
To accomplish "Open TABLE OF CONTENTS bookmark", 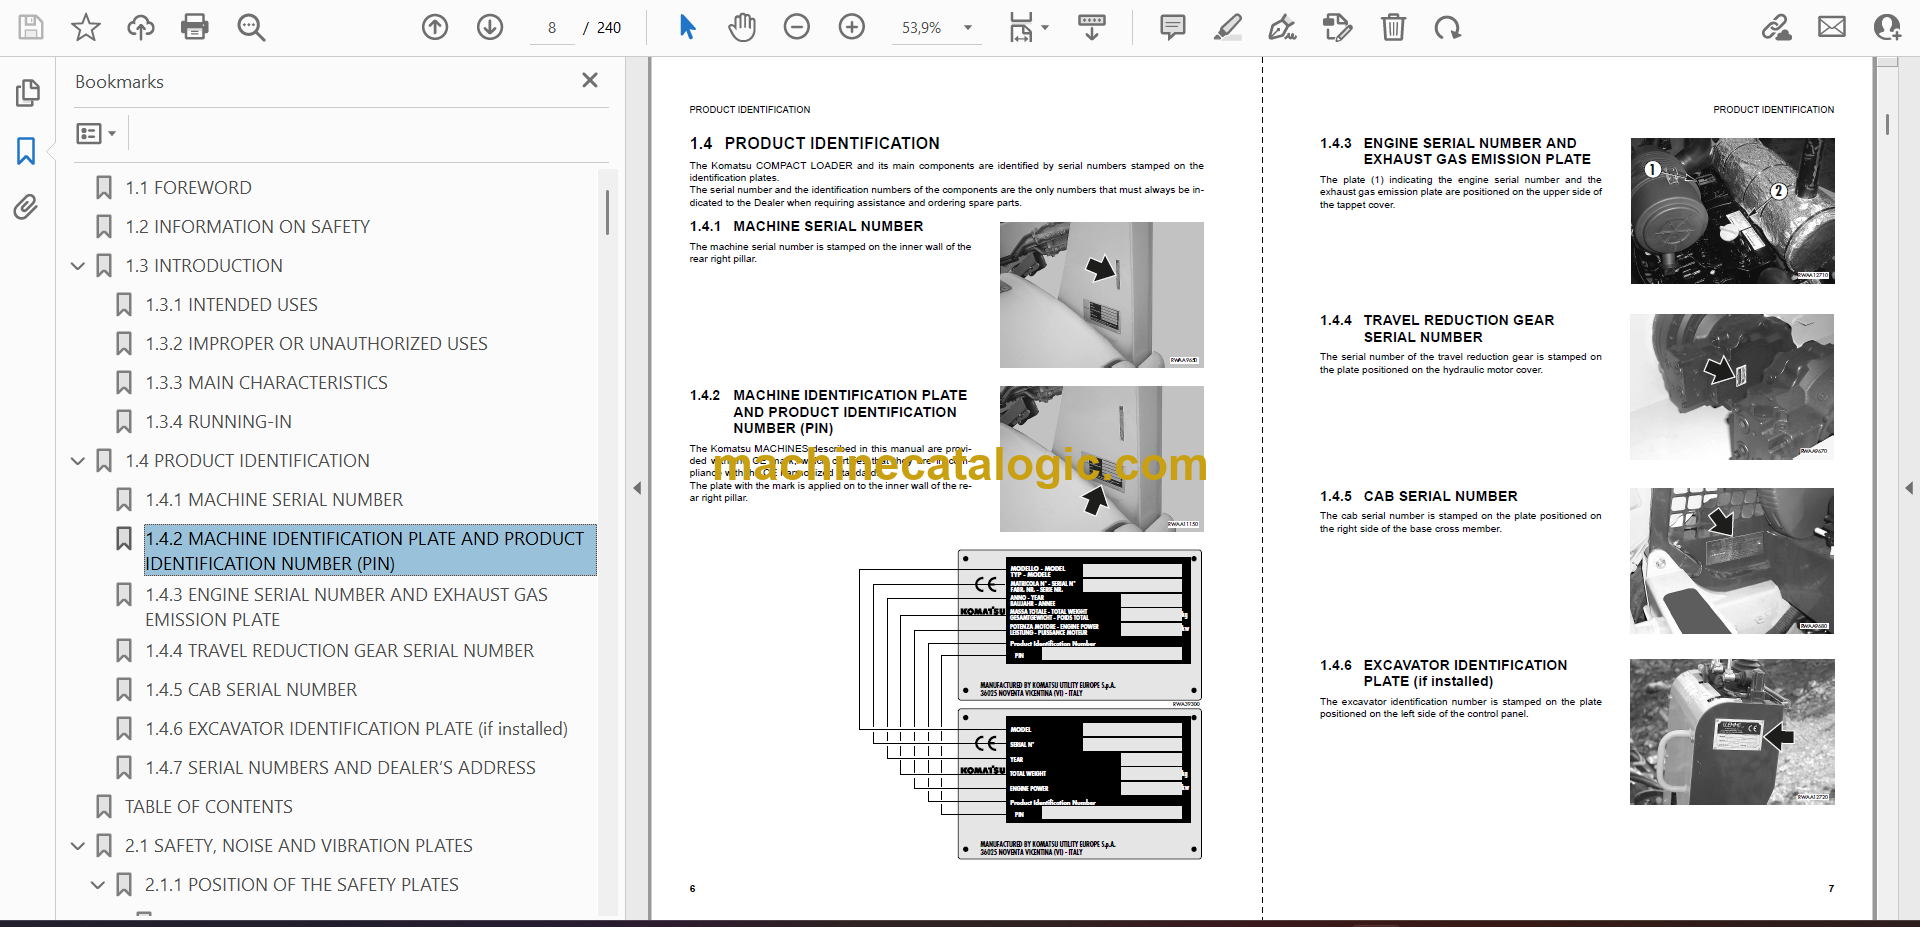I will coord(208,807).
